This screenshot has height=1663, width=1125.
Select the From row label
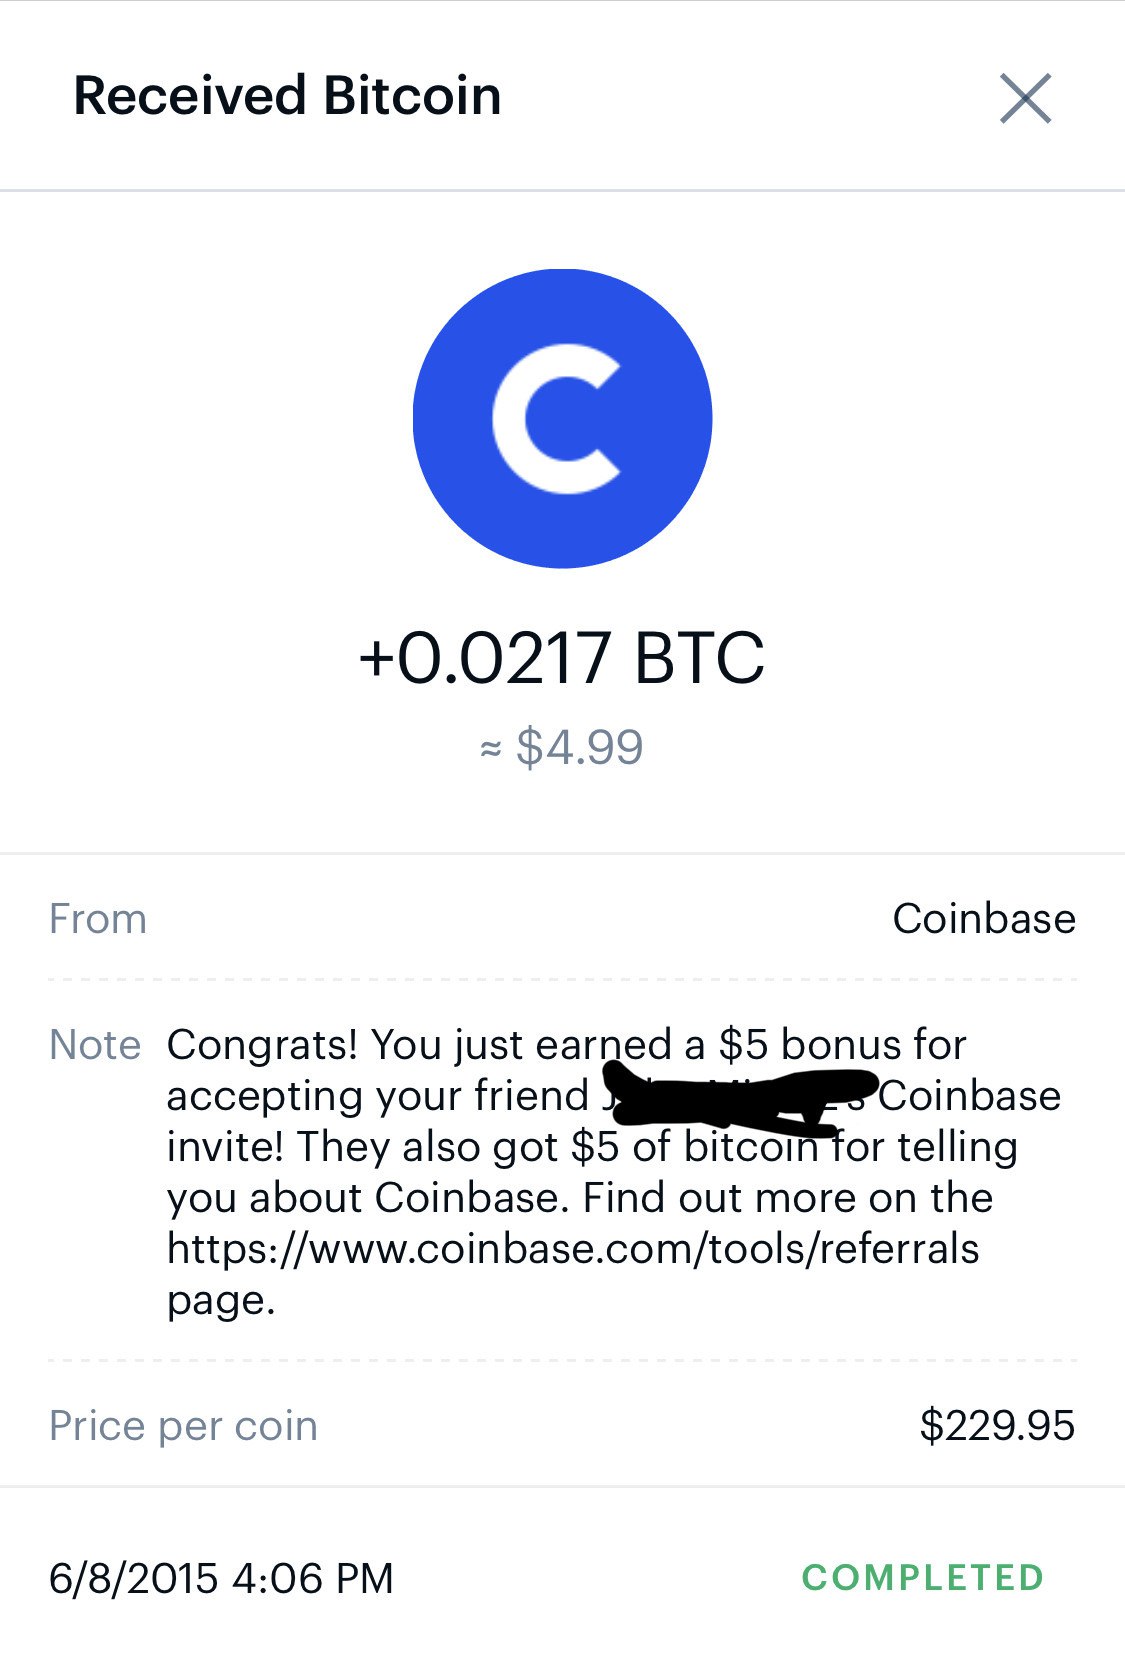click(x=98, y=919)
